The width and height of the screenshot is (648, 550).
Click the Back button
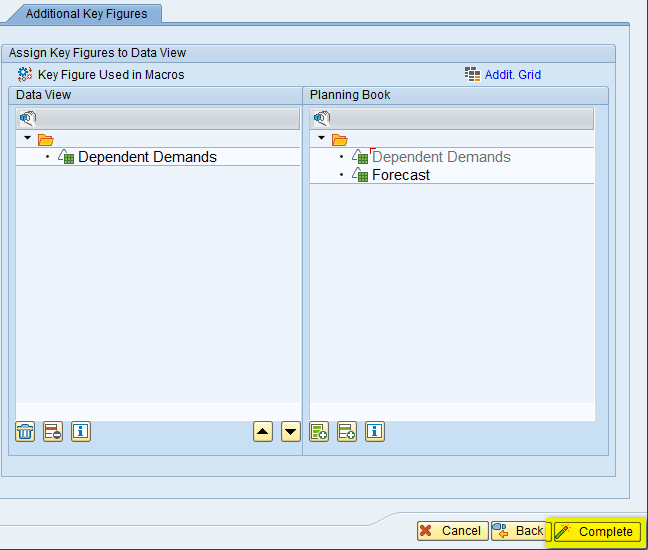(x=522, y=531)
